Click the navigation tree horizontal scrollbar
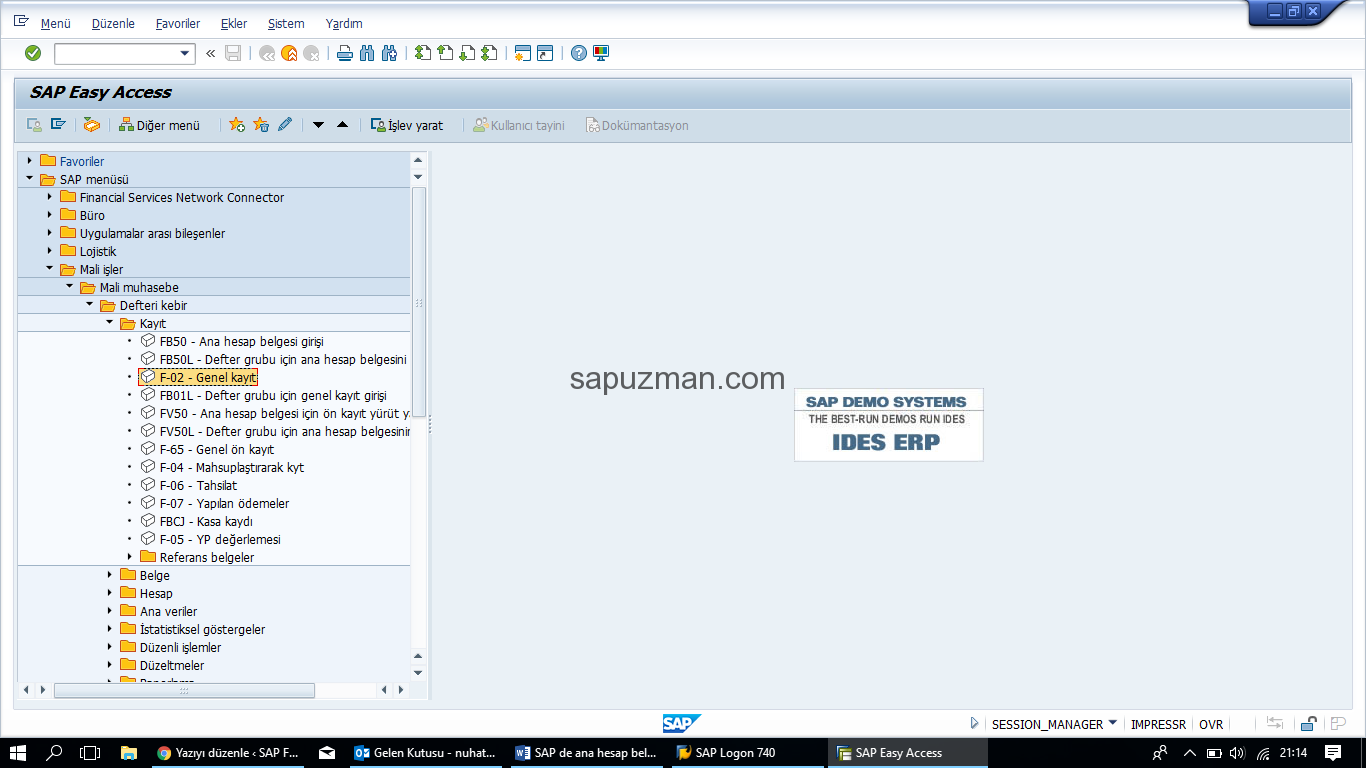Image resolution: width=1366 pixels, height=768 pixels. click(x=184, y=690)
